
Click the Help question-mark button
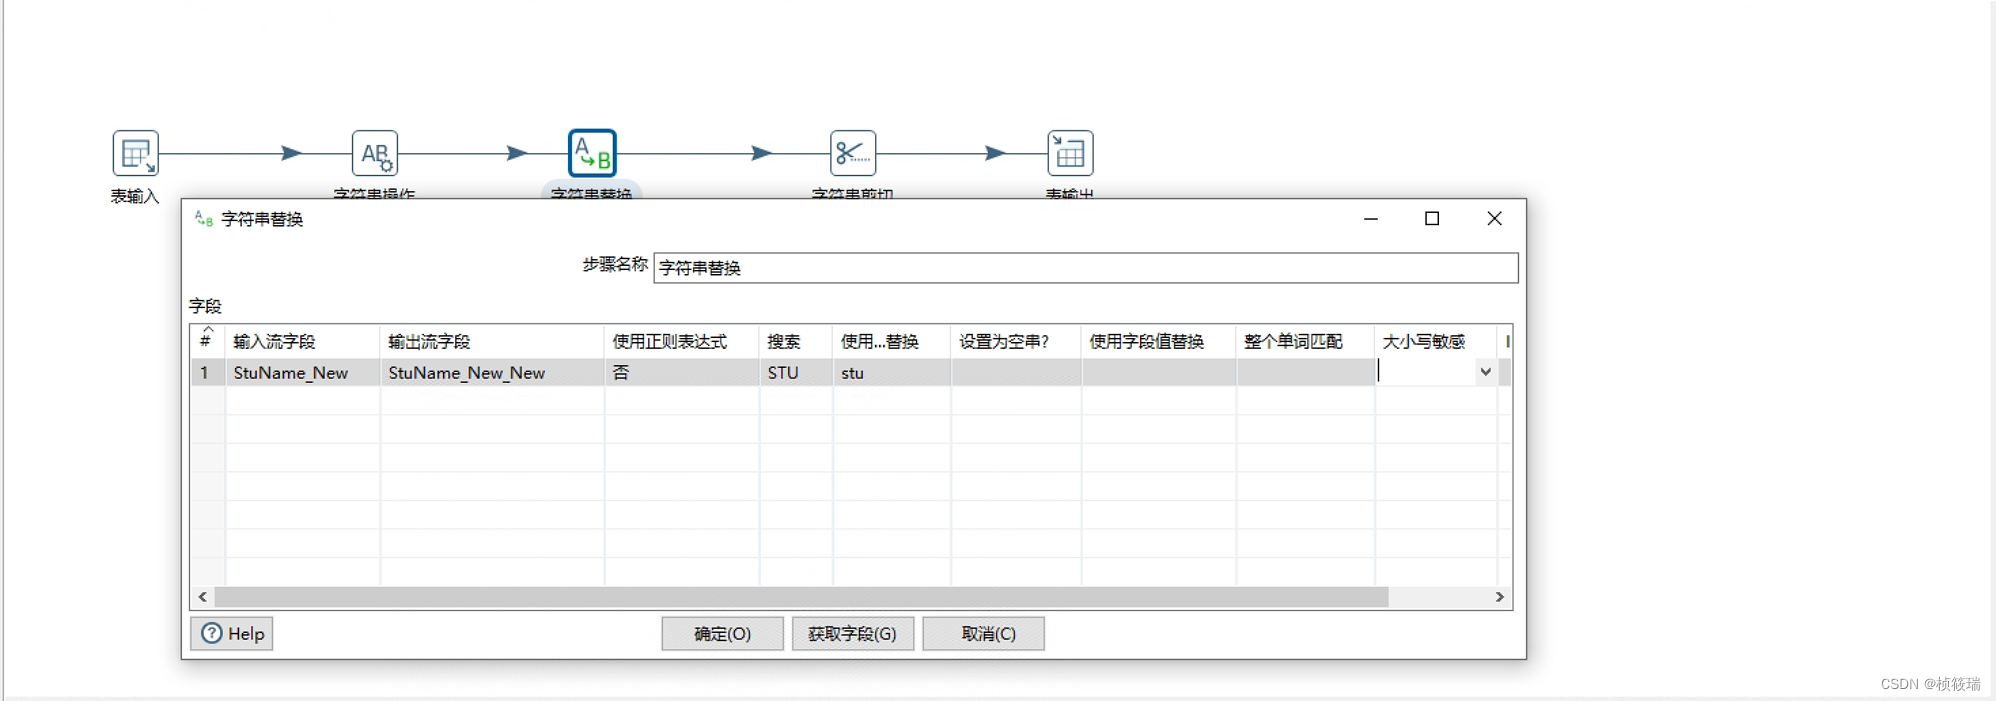point(232,633)
